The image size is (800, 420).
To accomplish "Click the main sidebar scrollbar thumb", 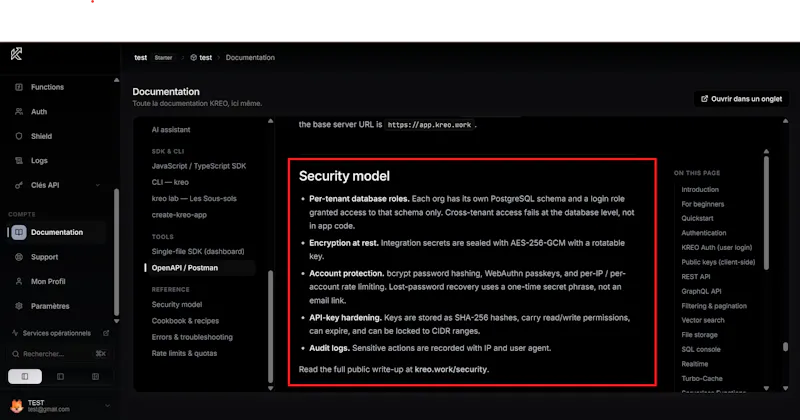I will pos(116,253).
